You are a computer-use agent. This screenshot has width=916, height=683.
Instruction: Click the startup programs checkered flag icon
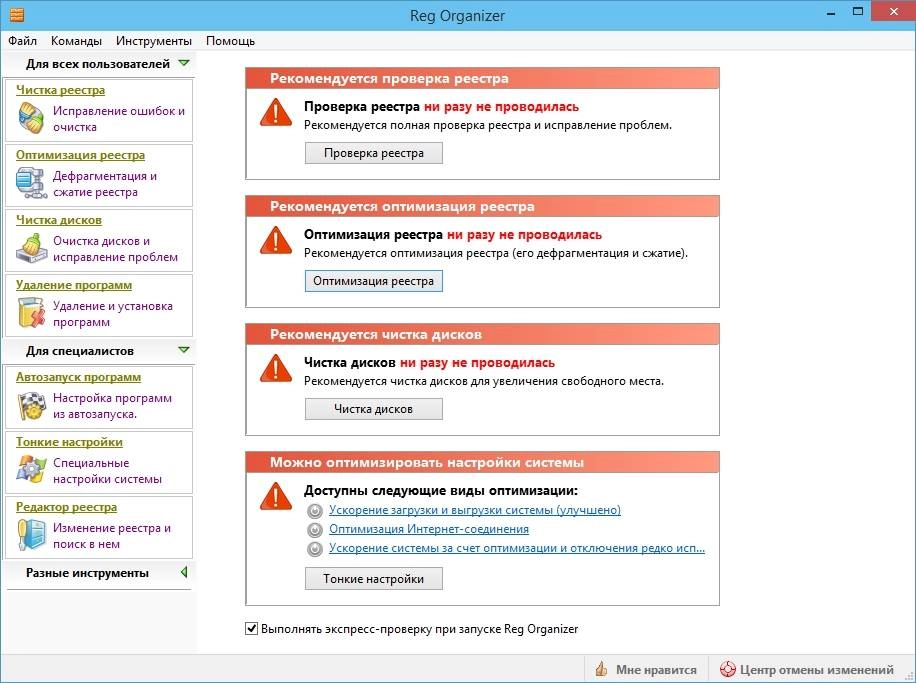(x=32, y=405)
